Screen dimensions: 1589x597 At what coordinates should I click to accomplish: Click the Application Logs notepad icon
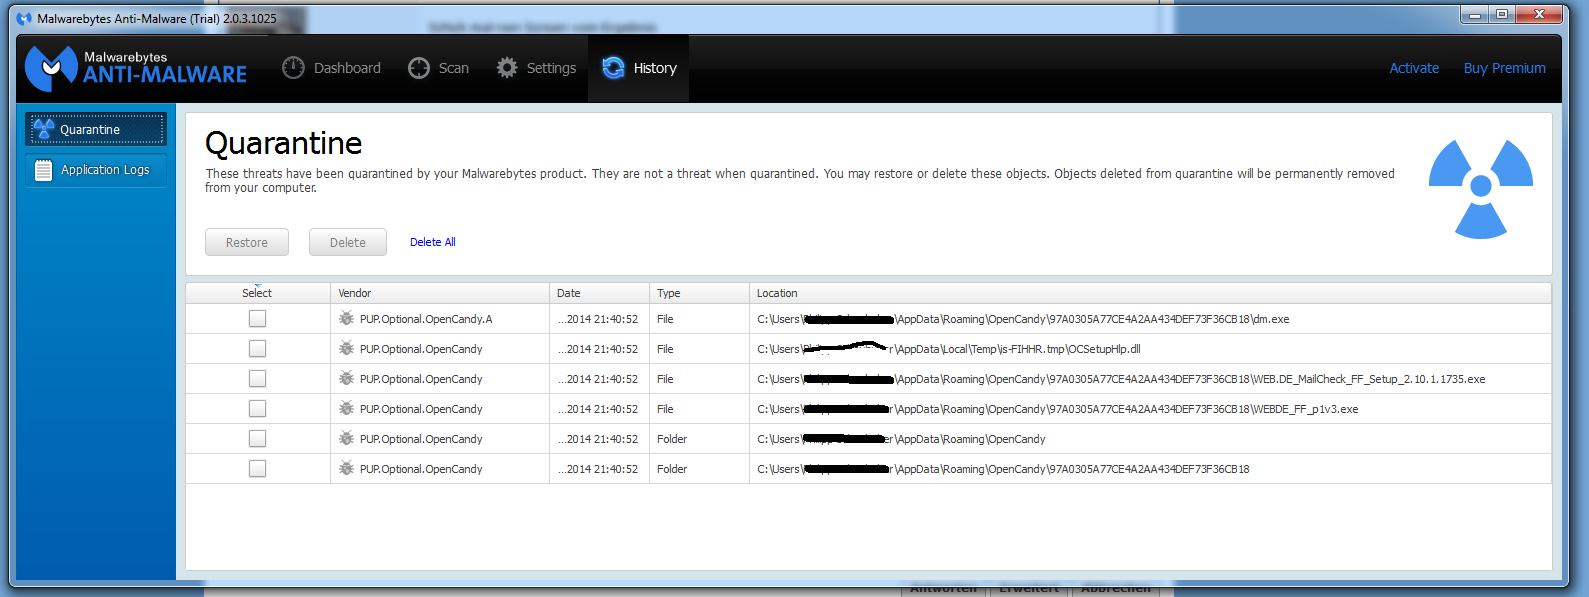tap(43, 170)
